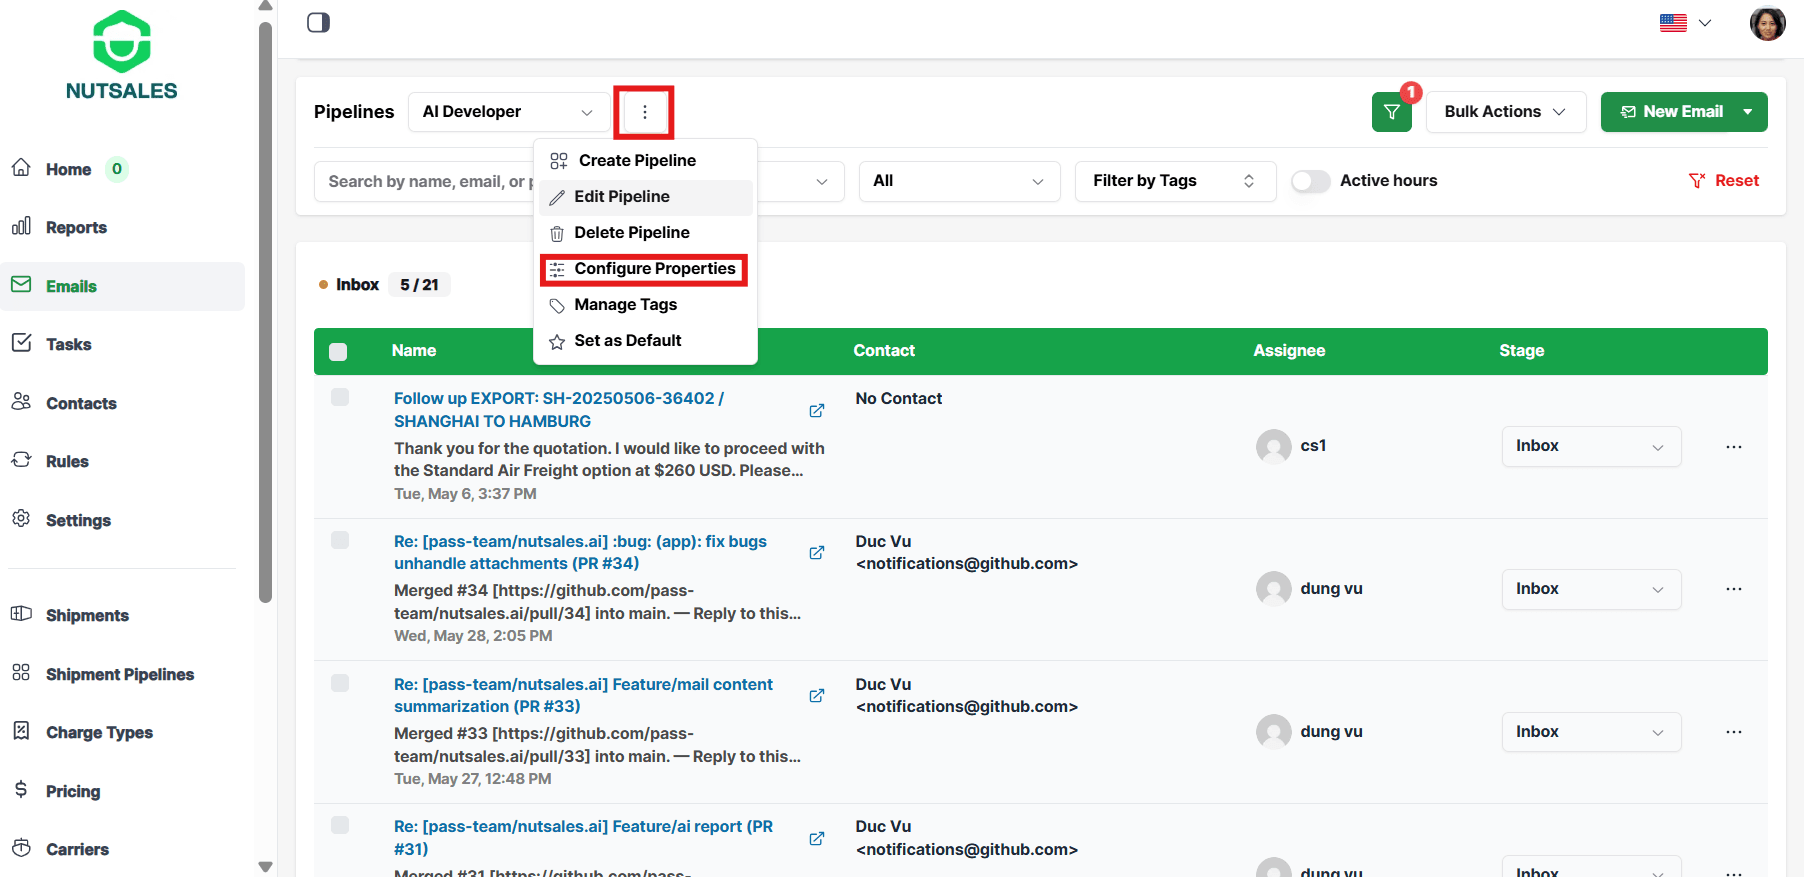
Task: Open Stage dropdown for PR #33 email
Action: pos(1591,732)
